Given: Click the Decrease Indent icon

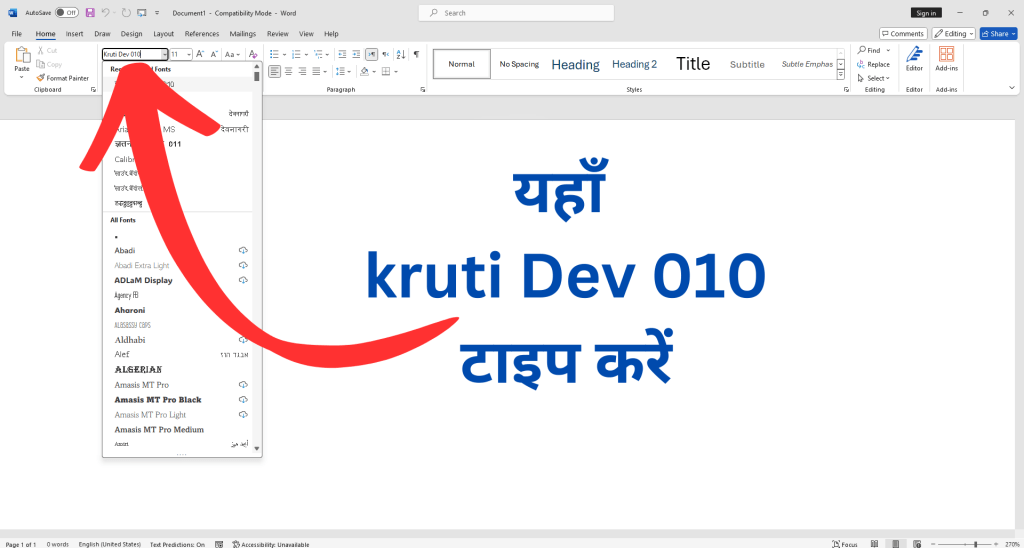Looking at the screenshot, I should [342, 54].
